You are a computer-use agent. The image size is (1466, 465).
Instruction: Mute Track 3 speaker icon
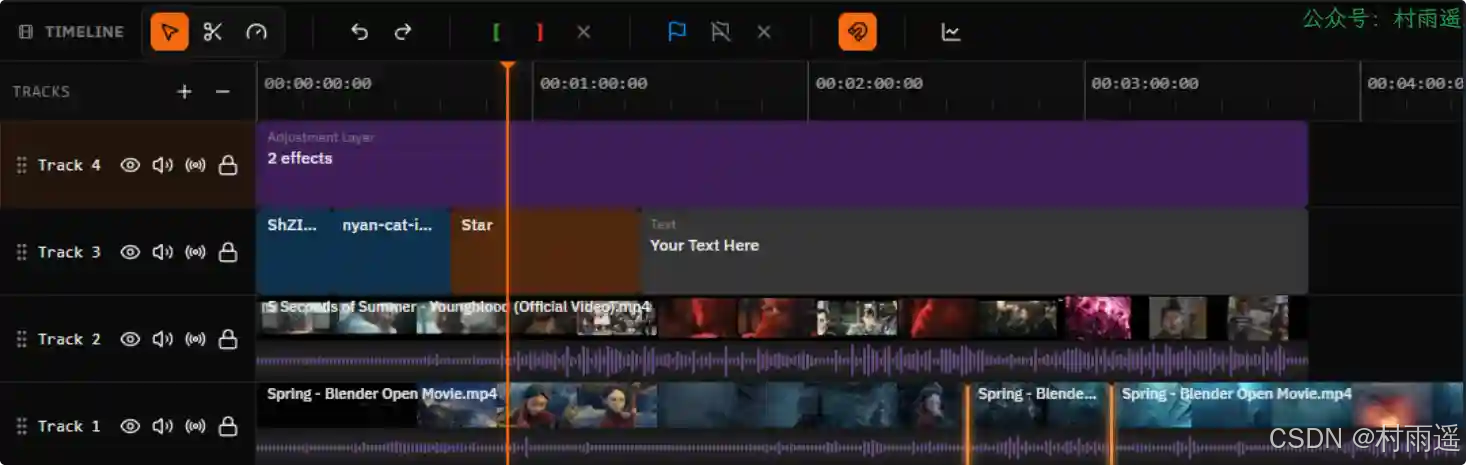[162, 252]
